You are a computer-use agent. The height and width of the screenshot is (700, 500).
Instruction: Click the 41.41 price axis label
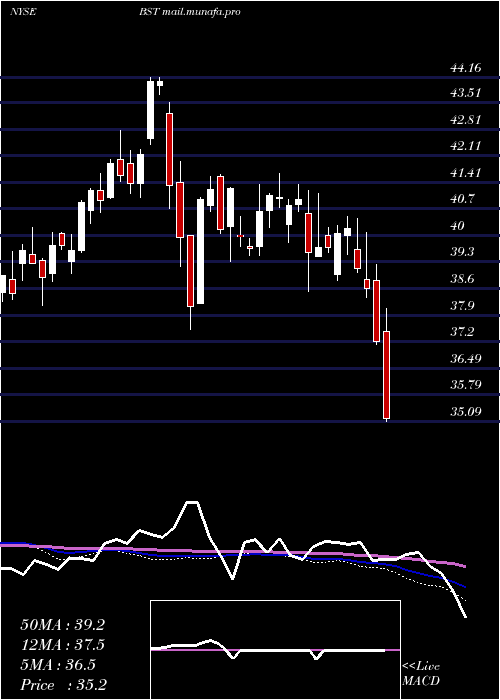466,173
